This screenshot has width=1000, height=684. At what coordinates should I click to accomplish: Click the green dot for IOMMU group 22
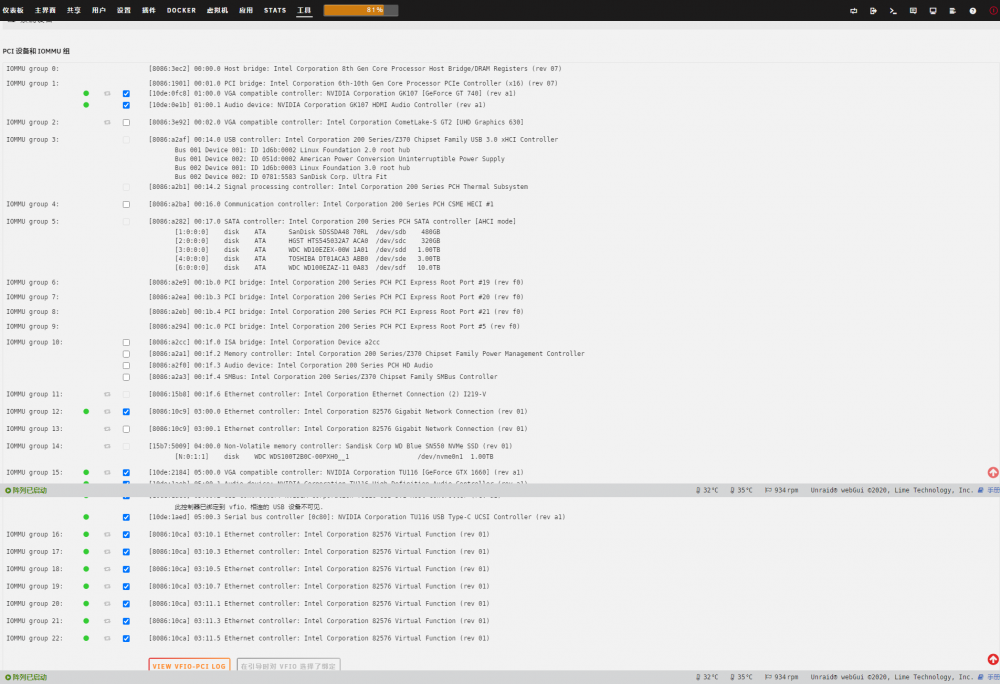pyautogui.click(x=86, y=638)
